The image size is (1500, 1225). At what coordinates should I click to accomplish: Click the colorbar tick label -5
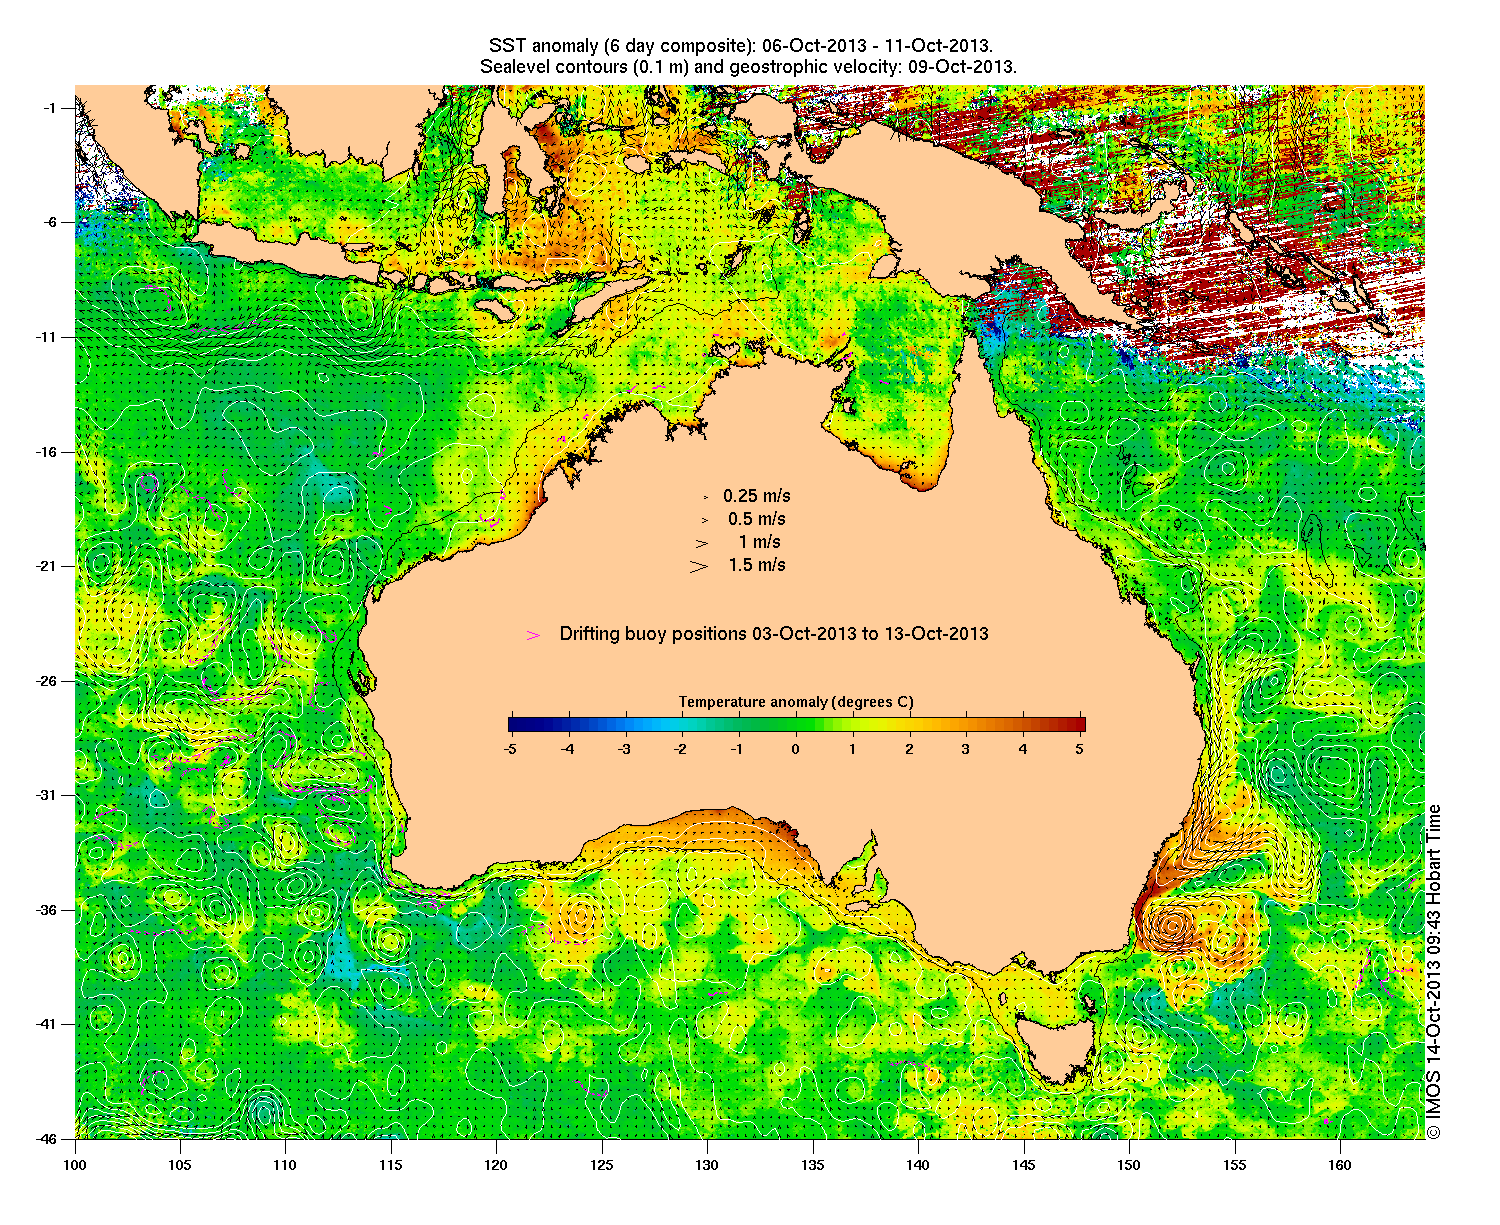point(510,748)
